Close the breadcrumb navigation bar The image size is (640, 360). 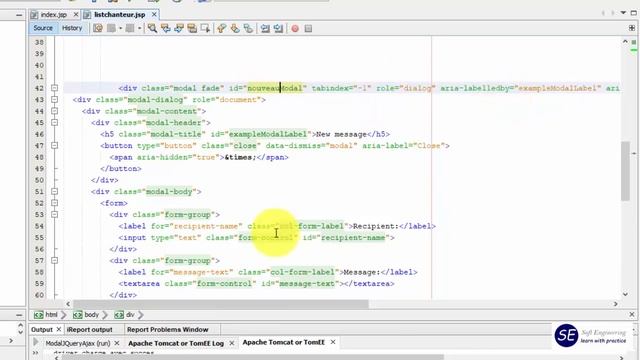tap(632, 314)
